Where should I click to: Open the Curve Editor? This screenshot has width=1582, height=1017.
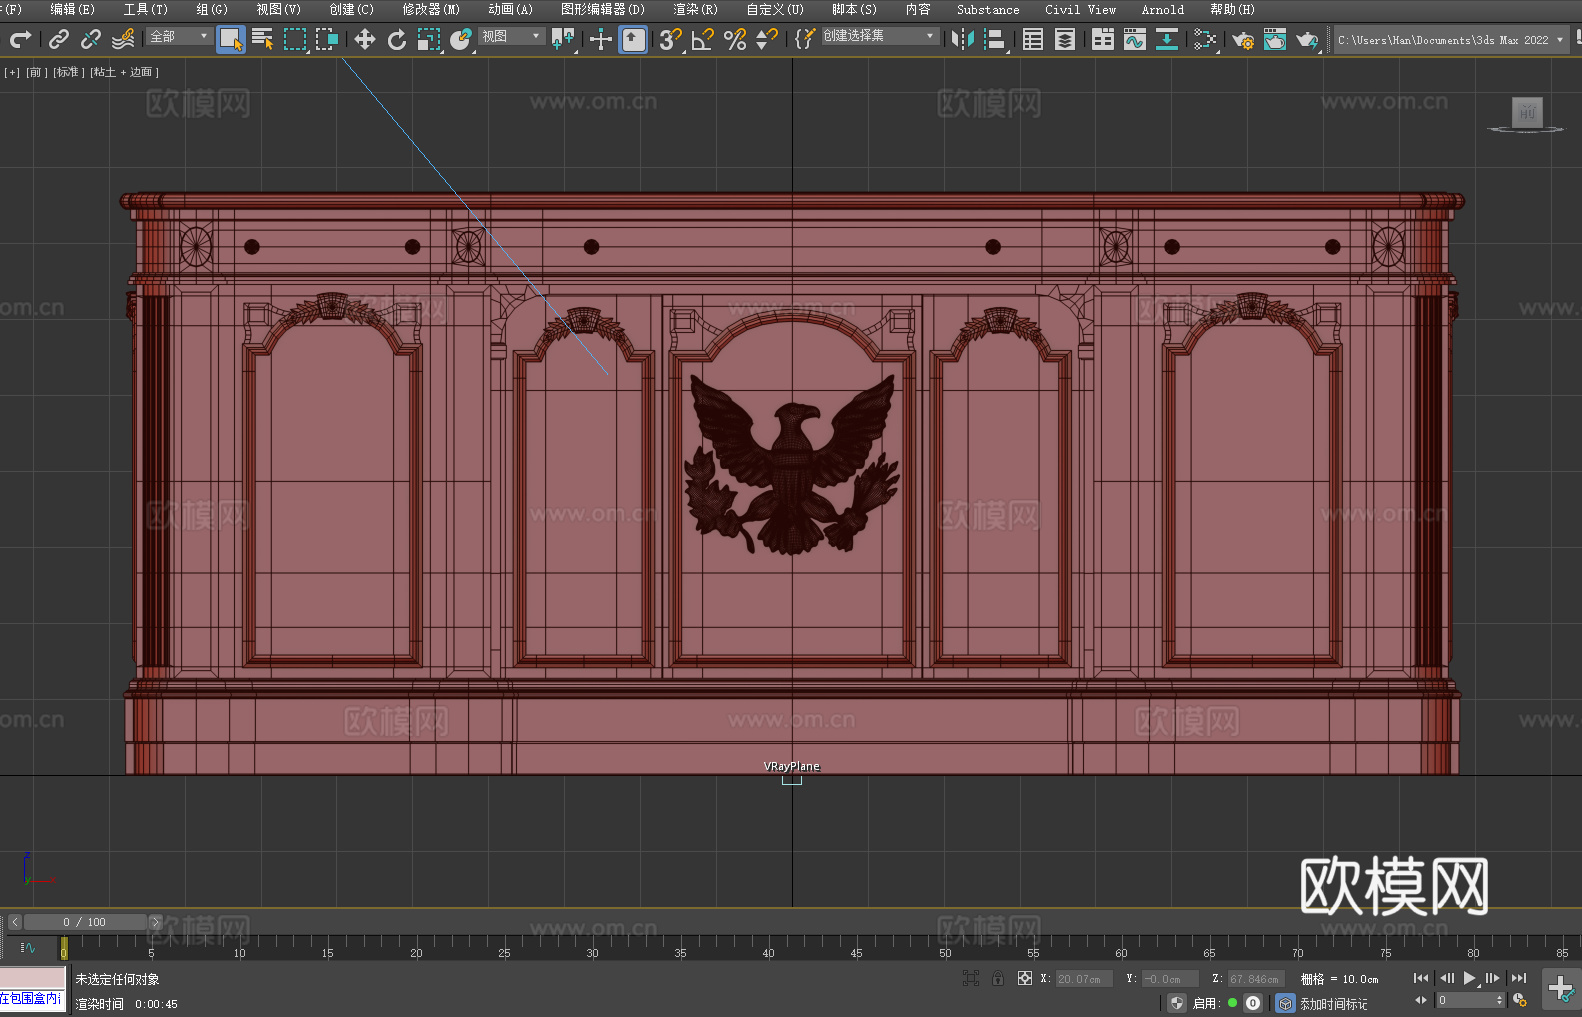[x=1135, y=39]
